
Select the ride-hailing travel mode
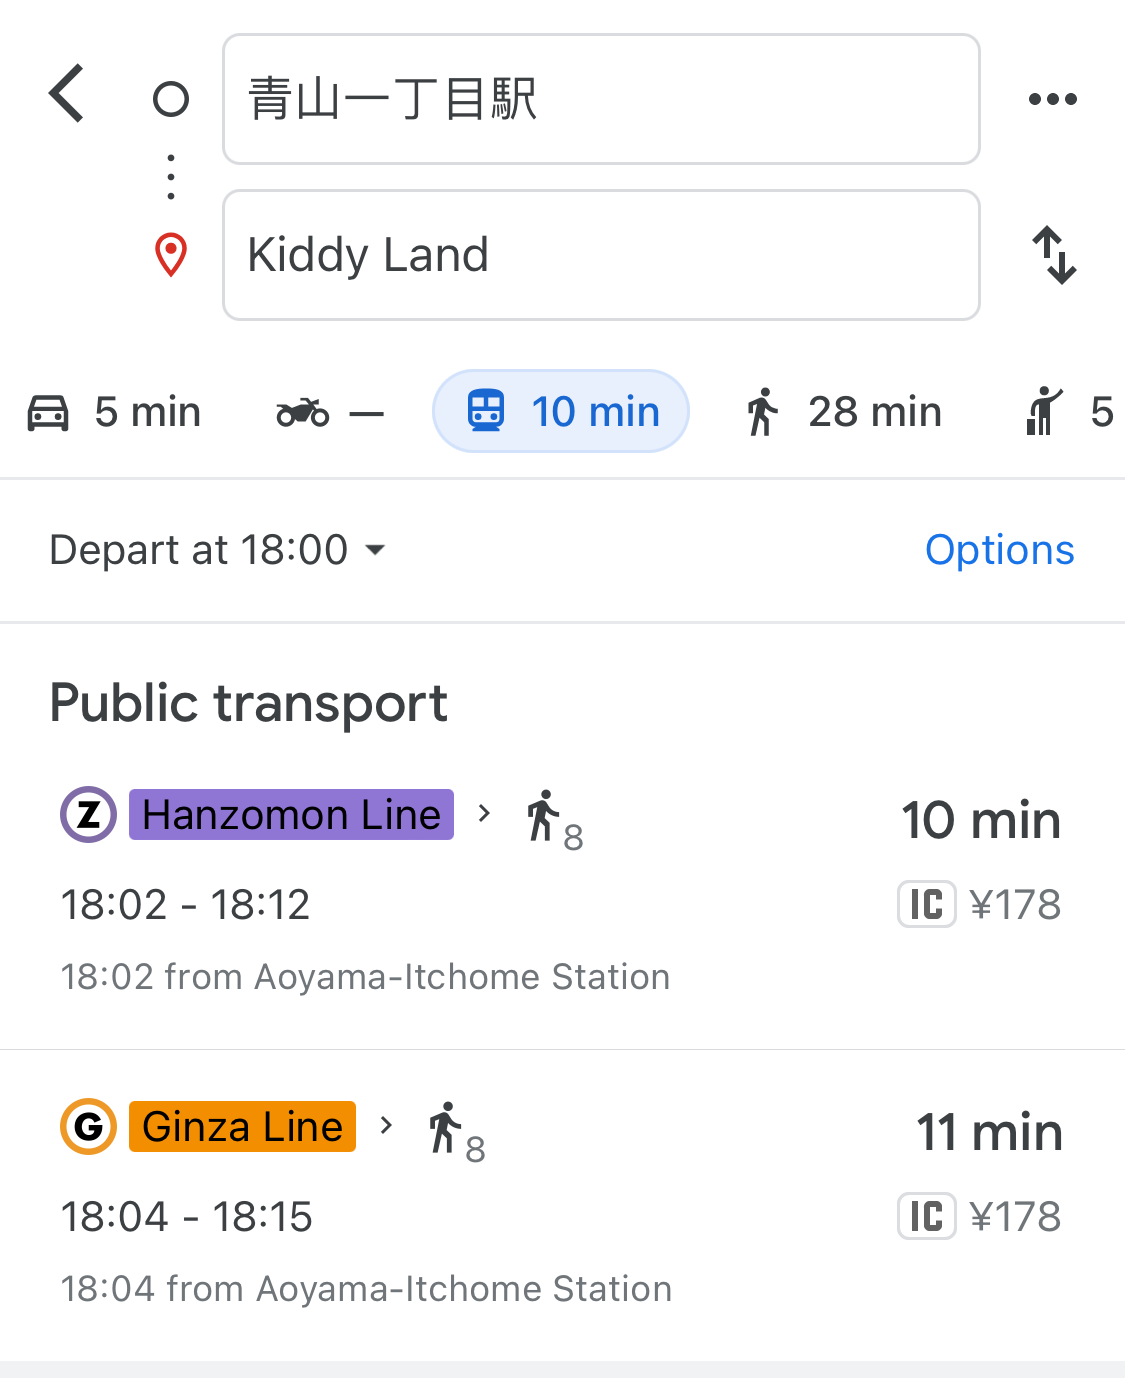pos(1070,412)
